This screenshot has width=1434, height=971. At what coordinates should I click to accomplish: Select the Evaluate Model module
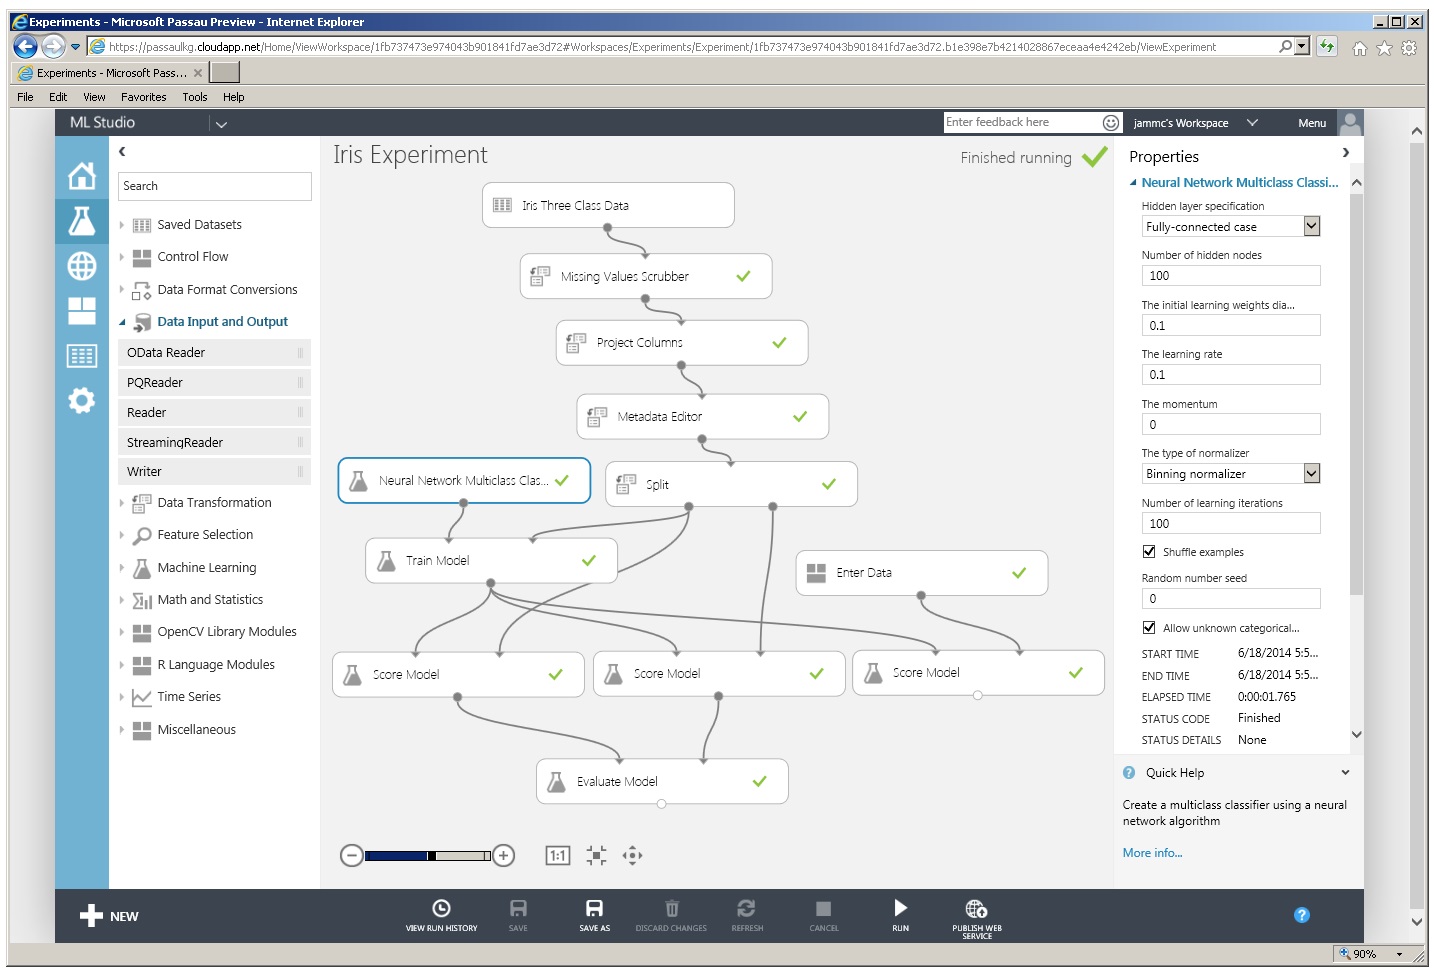[662, 782]
